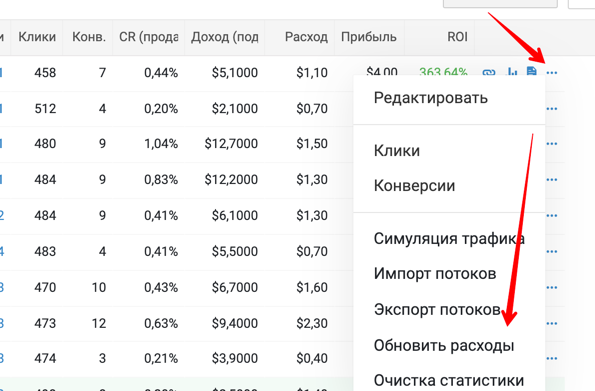Open three-dots menu for the 474 clicks row
Screen dimensions: 595x391
click(x=552, y=358)
